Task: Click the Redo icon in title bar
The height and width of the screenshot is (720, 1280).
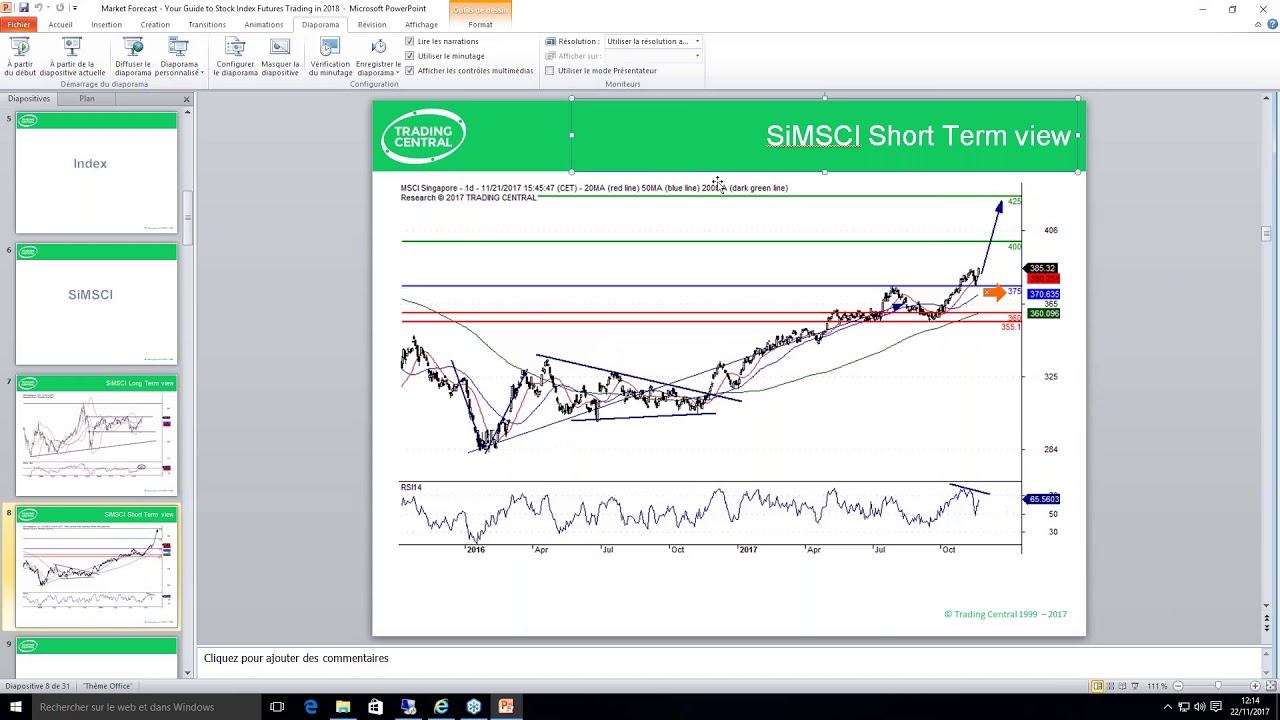Action: tap(60, 8)
